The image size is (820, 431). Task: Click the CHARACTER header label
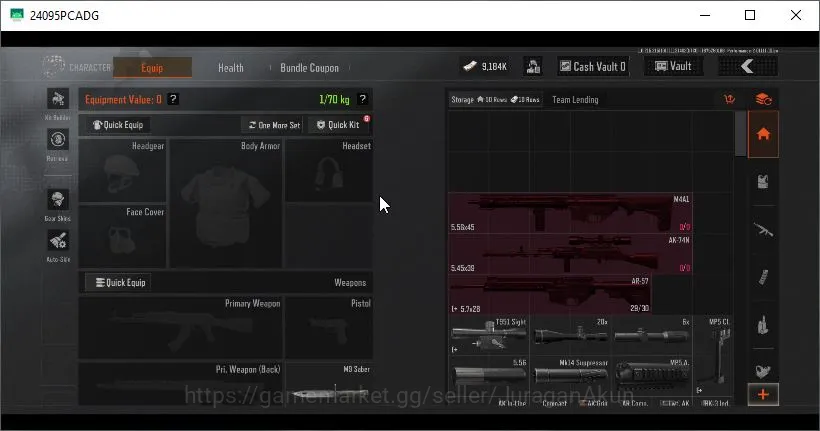point(90,67)
